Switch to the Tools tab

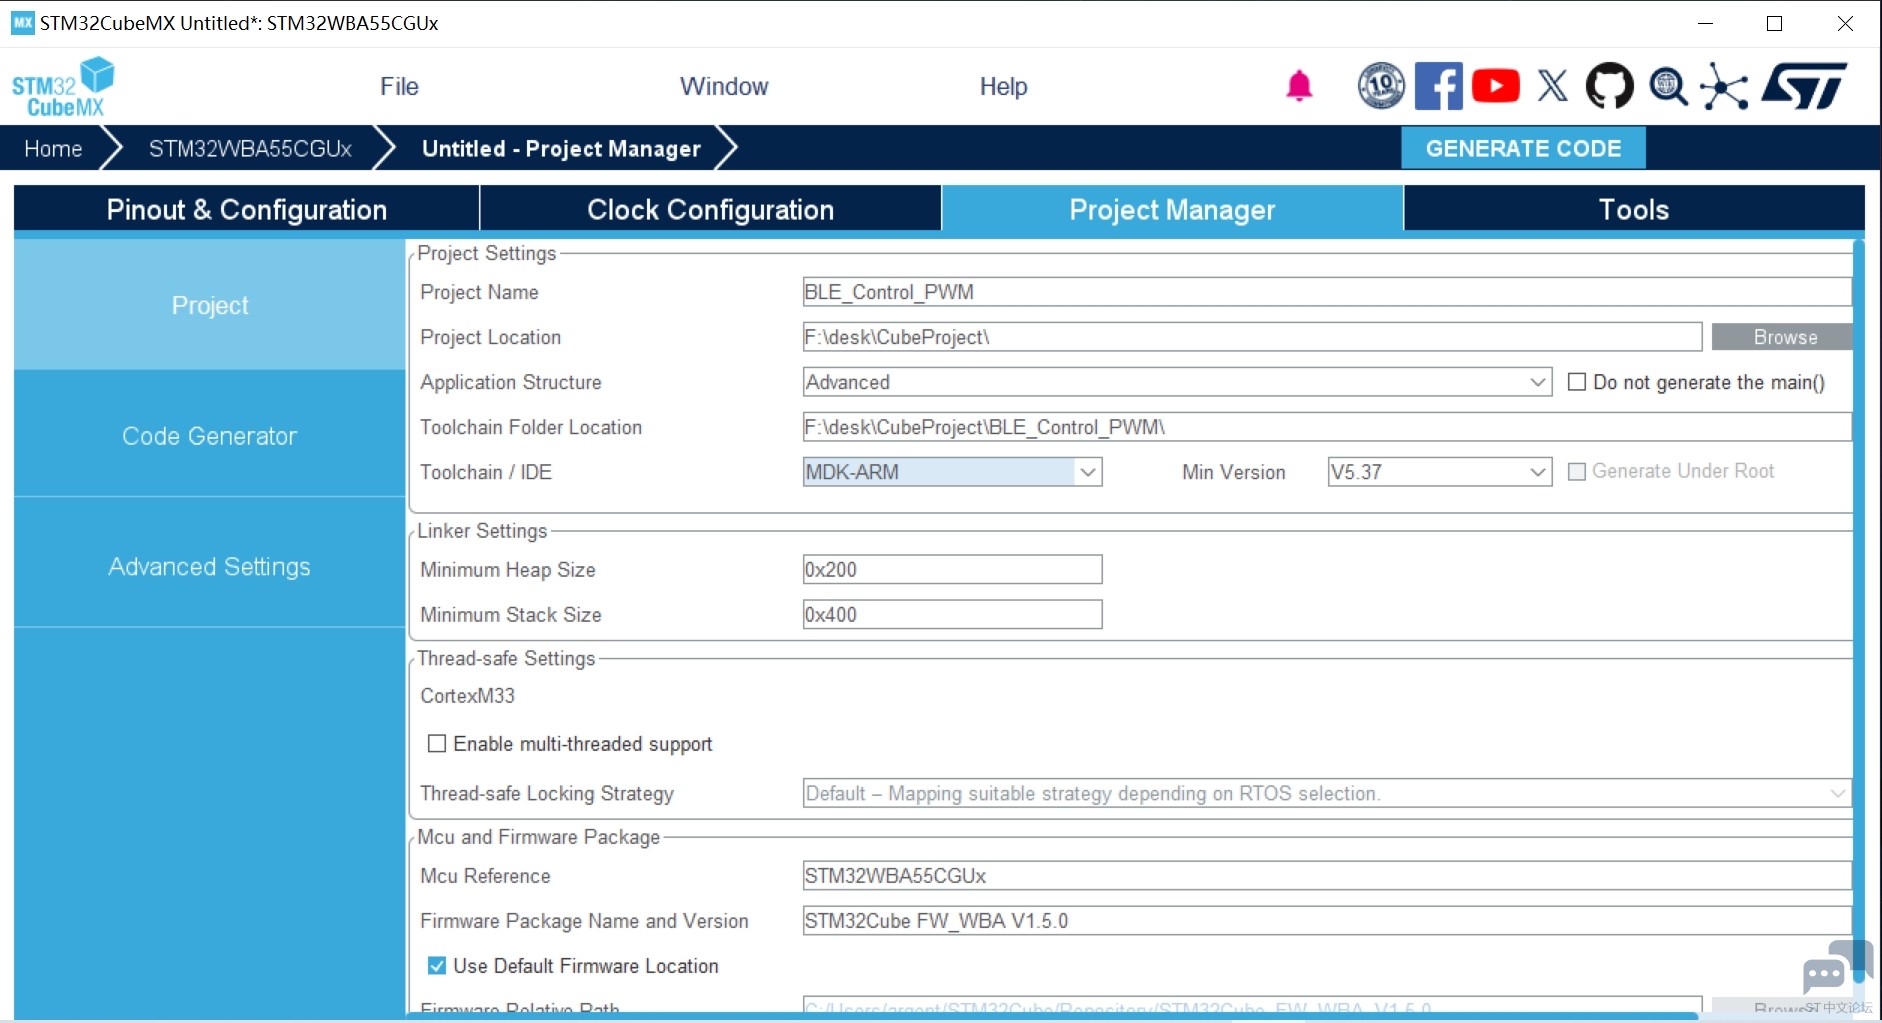pyautogui.click(x=1634, y=209)
